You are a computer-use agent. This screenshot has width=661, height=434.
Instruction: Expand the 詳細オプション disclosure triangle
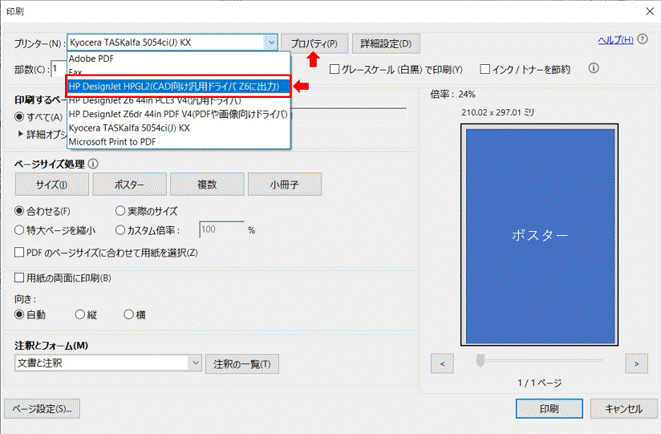click(x=20, y=134)
